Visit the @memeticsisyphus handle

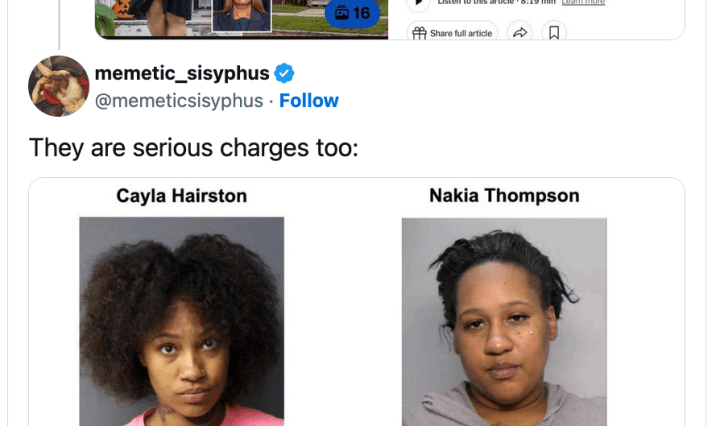[x=179, y=101]
